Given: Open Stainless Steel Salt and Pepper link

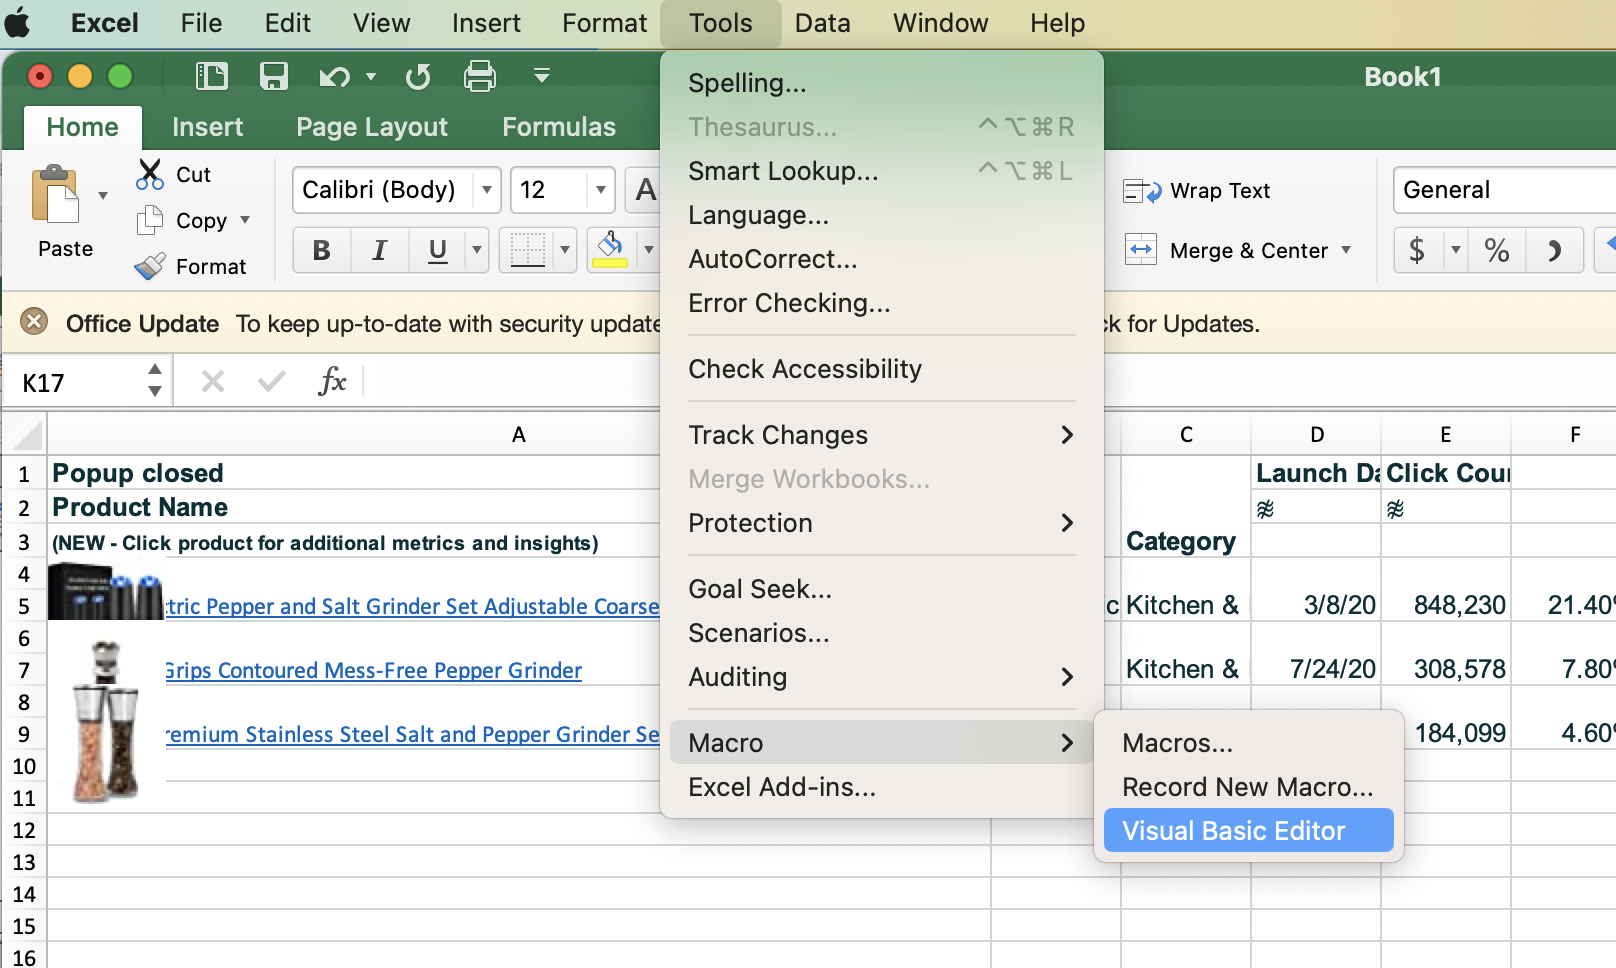Looking at the screenshot, I should tap(412, 734).
